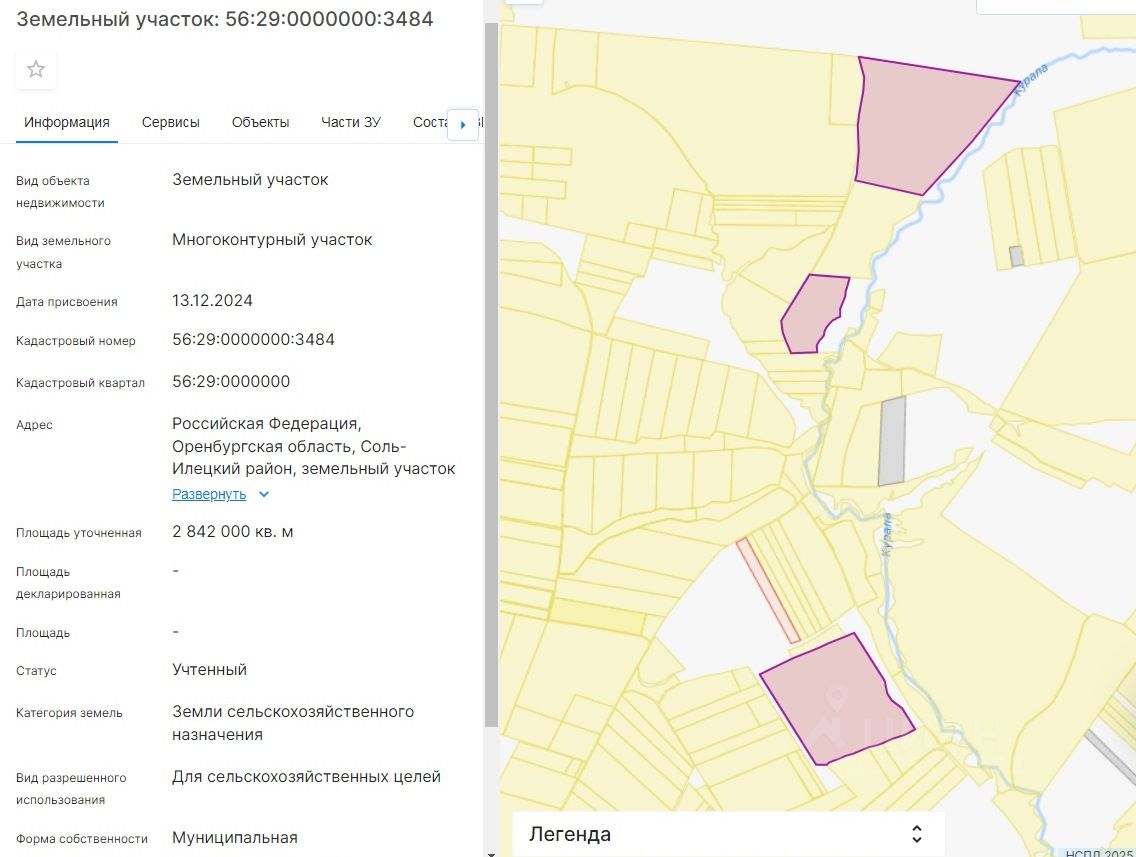Click the panel title Земельный участок: 56:29:0000000:3484

point(225,19)
